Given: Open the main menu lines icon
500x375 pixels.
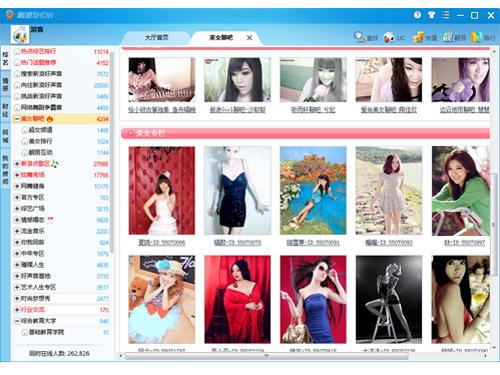Looking at the screenshot, I should (446, 15).
